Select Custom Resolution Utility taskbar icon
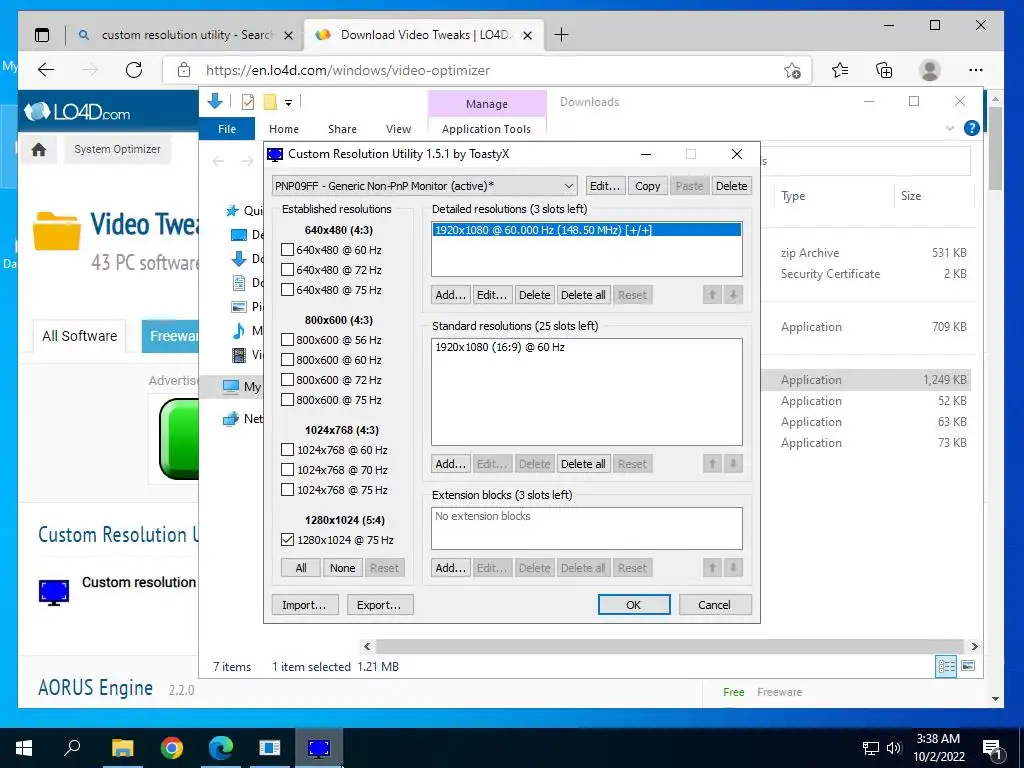Image resolution: width=1024 pixels, height=768 pixels. point(319,748)
